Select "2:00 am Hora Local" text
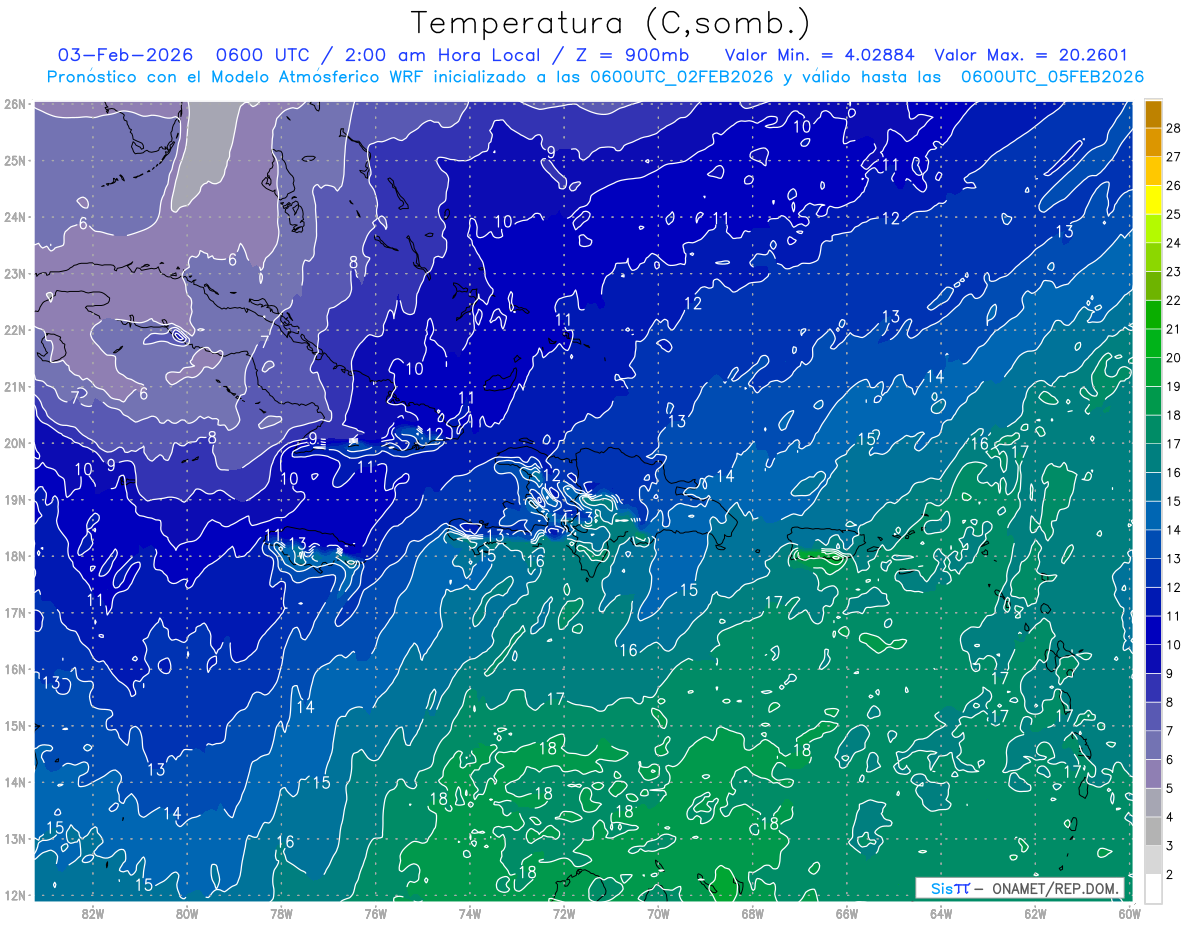 point(445,55)
